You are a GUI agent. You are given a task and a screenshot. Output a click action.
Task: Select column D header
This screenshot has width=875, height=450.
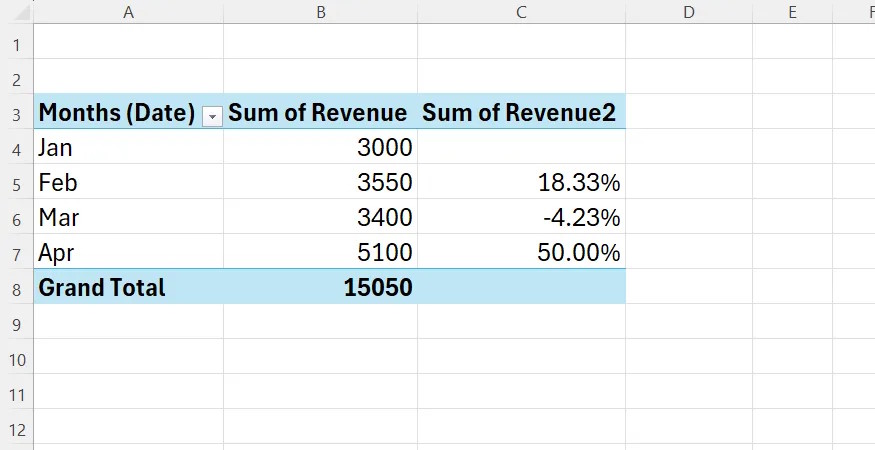[689, 12]
